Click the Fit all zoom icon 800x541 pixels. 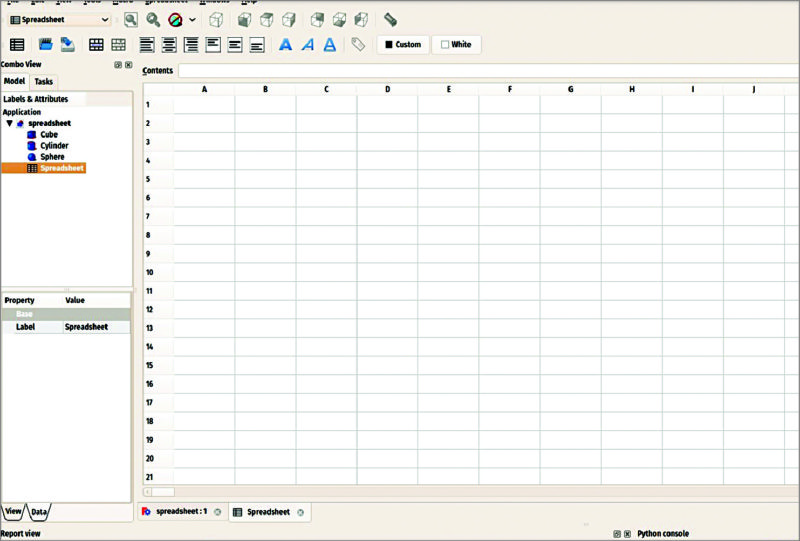click(x=131, y=20)
